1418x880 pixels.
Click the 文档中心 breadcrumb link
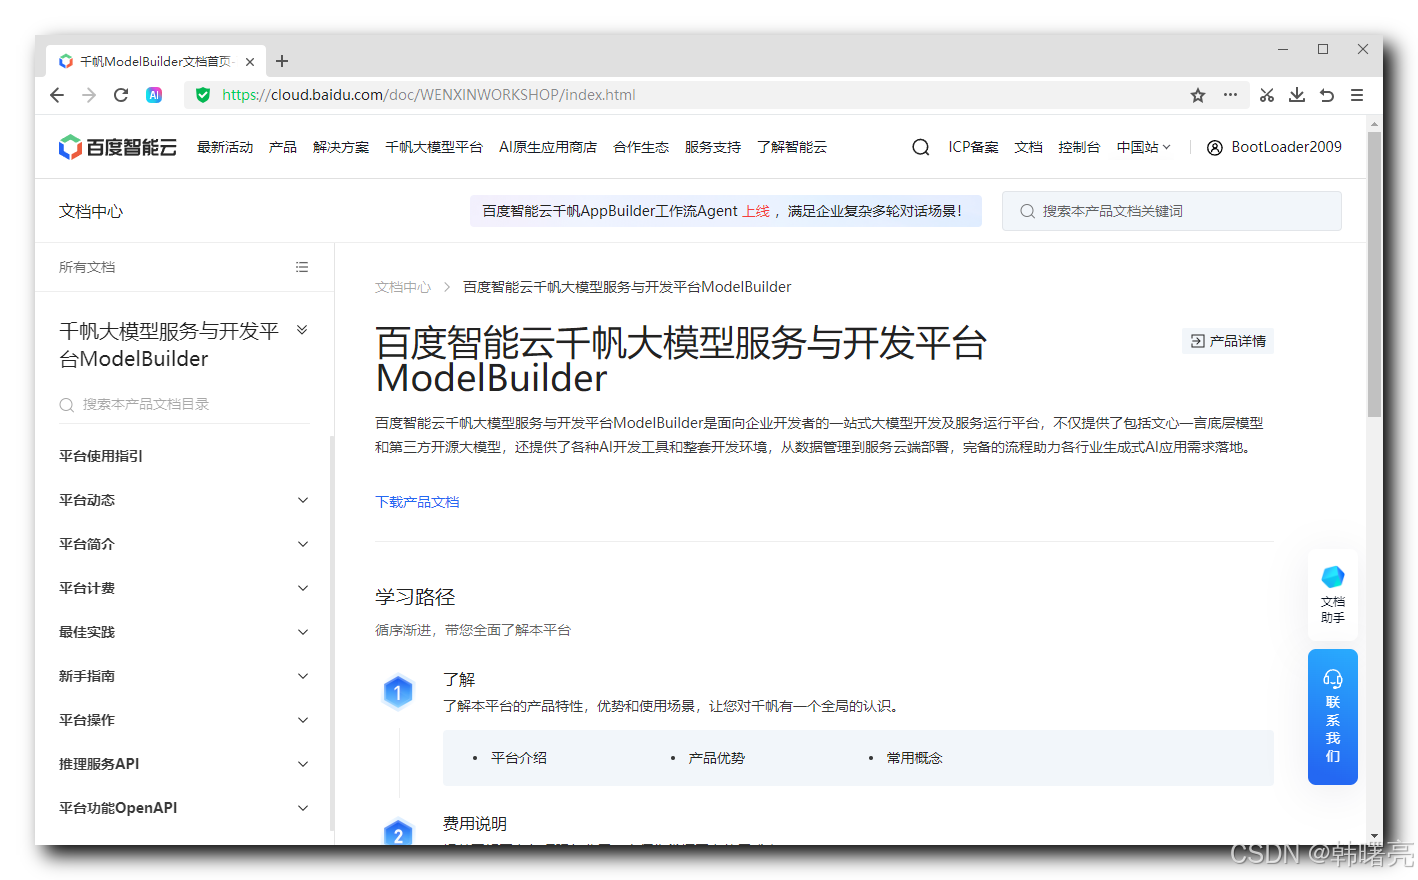tap(403, 287)
